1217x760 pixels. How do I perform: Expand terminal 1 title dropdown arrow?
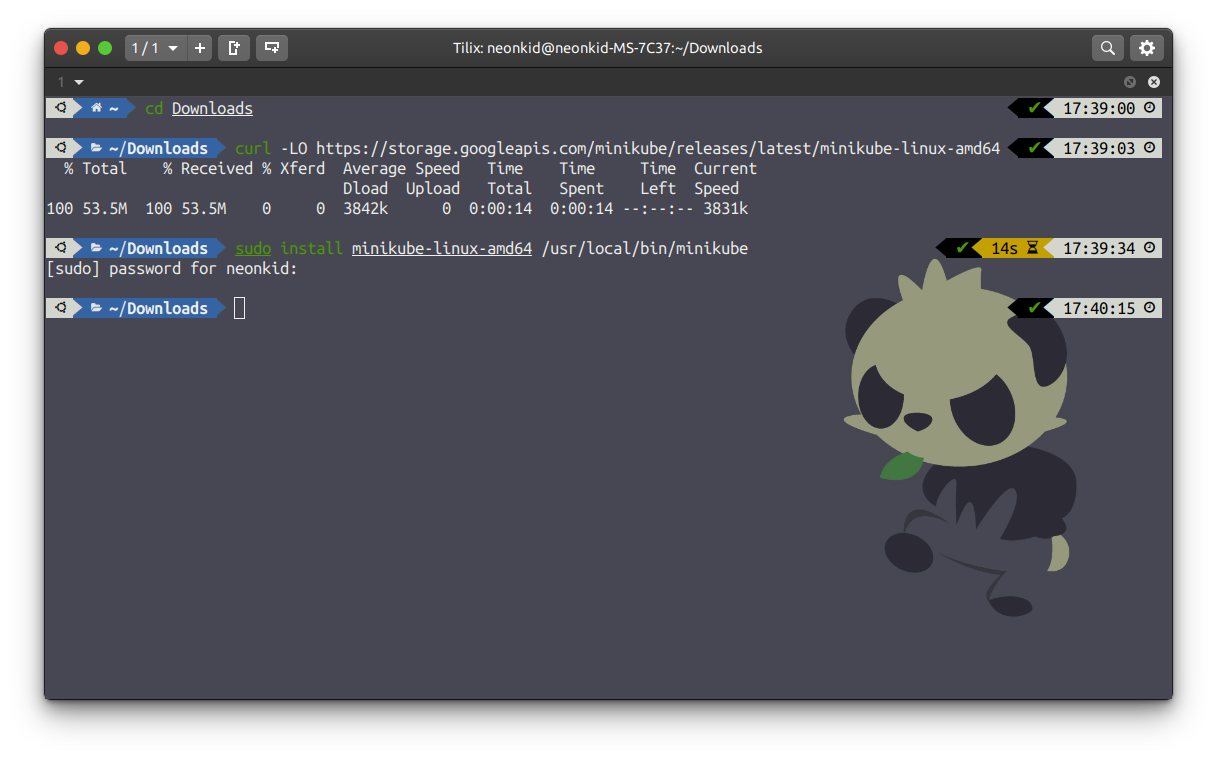tap(79, 82)
